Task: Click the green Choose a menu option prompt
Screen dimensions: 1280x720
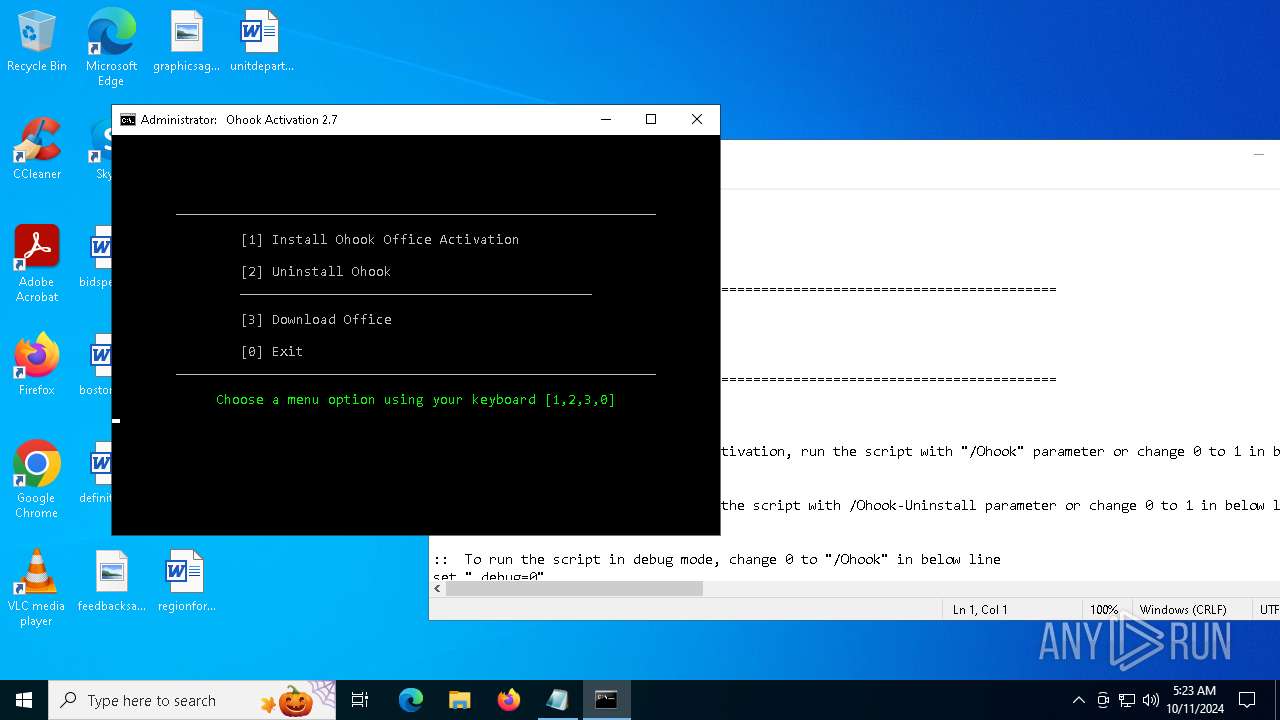Action: (x=416, y=400)
